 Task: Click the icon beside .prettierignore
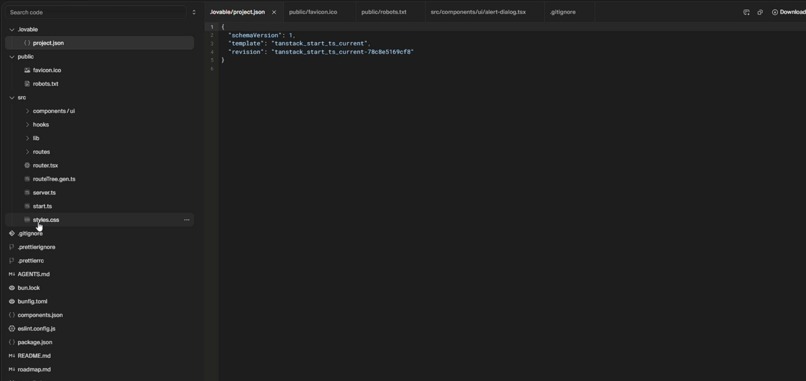click(12, 247)
